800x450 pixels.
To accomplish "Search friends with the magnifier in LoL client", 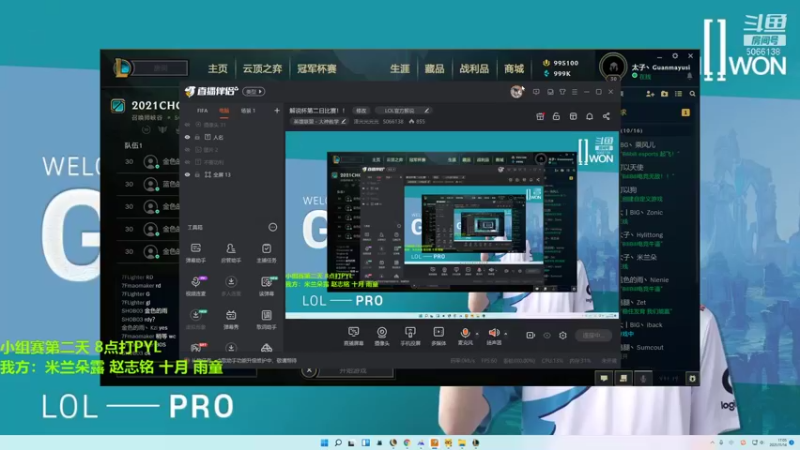I will 692,94.
